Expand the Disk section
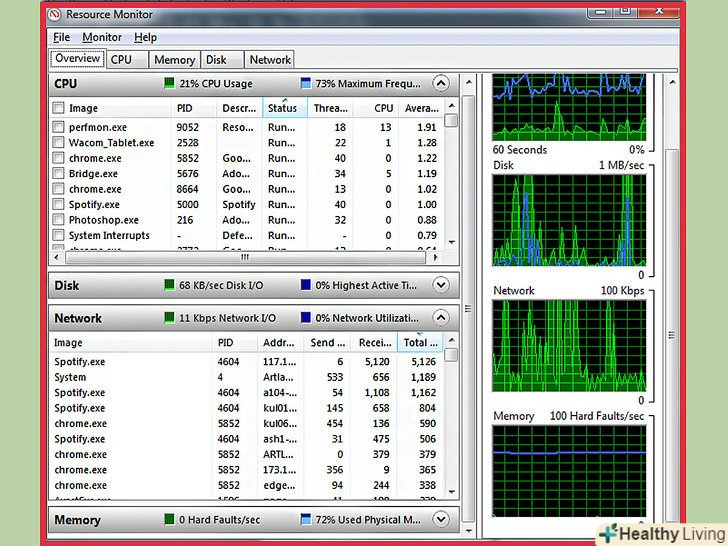 click(x=441, y=285)
